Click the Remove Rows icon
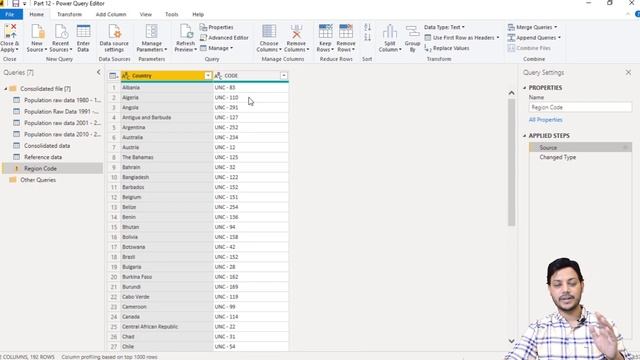The height and width of the screenshot is (360, 640). (346, 31)
